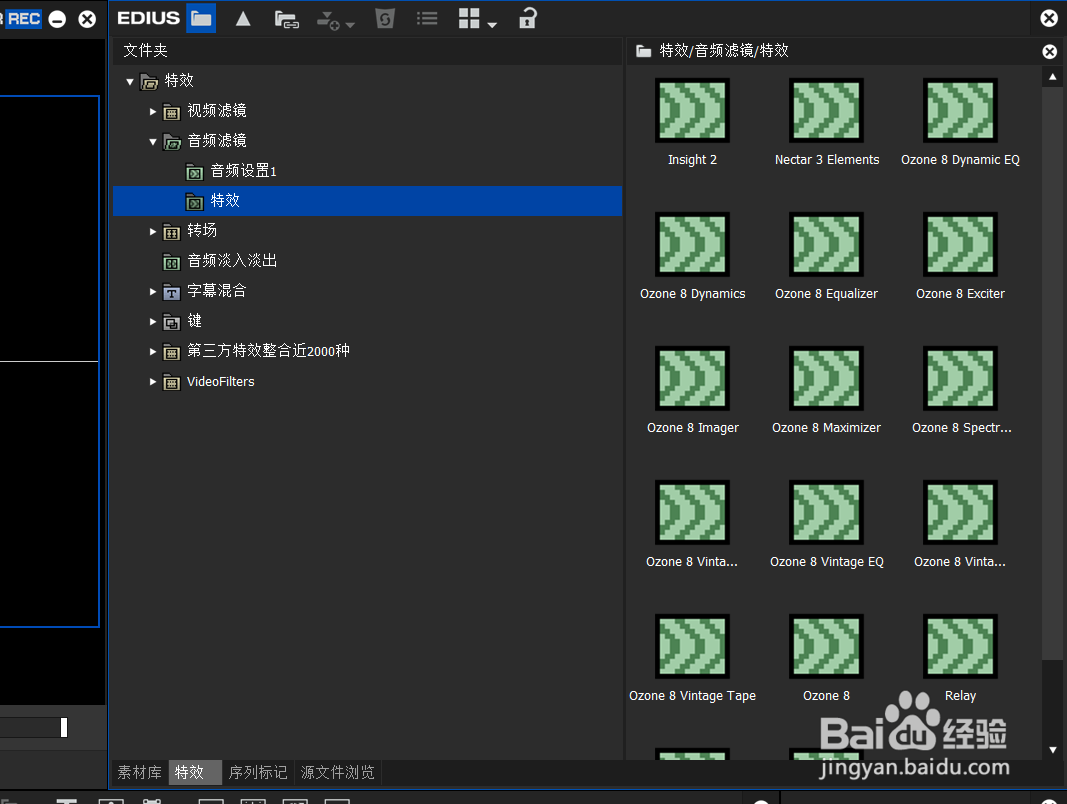Click the scroll up arrow in effects list
The height and width of the screenshot is (804, 1067).
(1053, 77)
